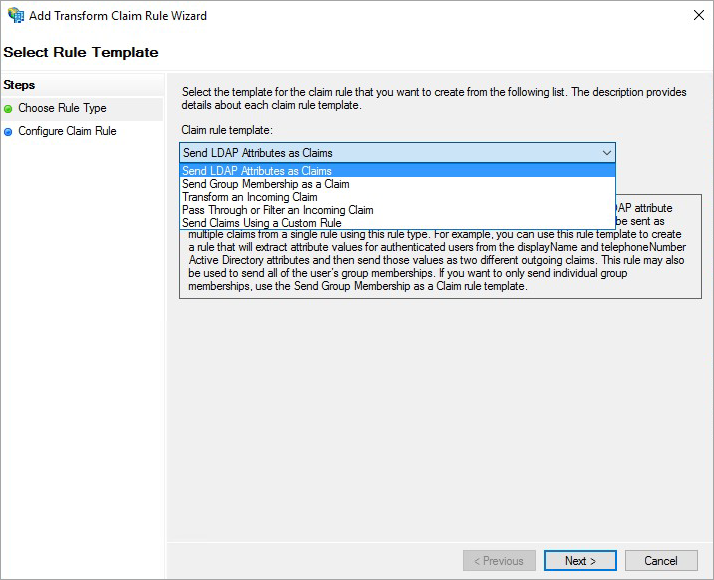
Task: Pick Transform an Incoming Claim template
Action: 397,197
